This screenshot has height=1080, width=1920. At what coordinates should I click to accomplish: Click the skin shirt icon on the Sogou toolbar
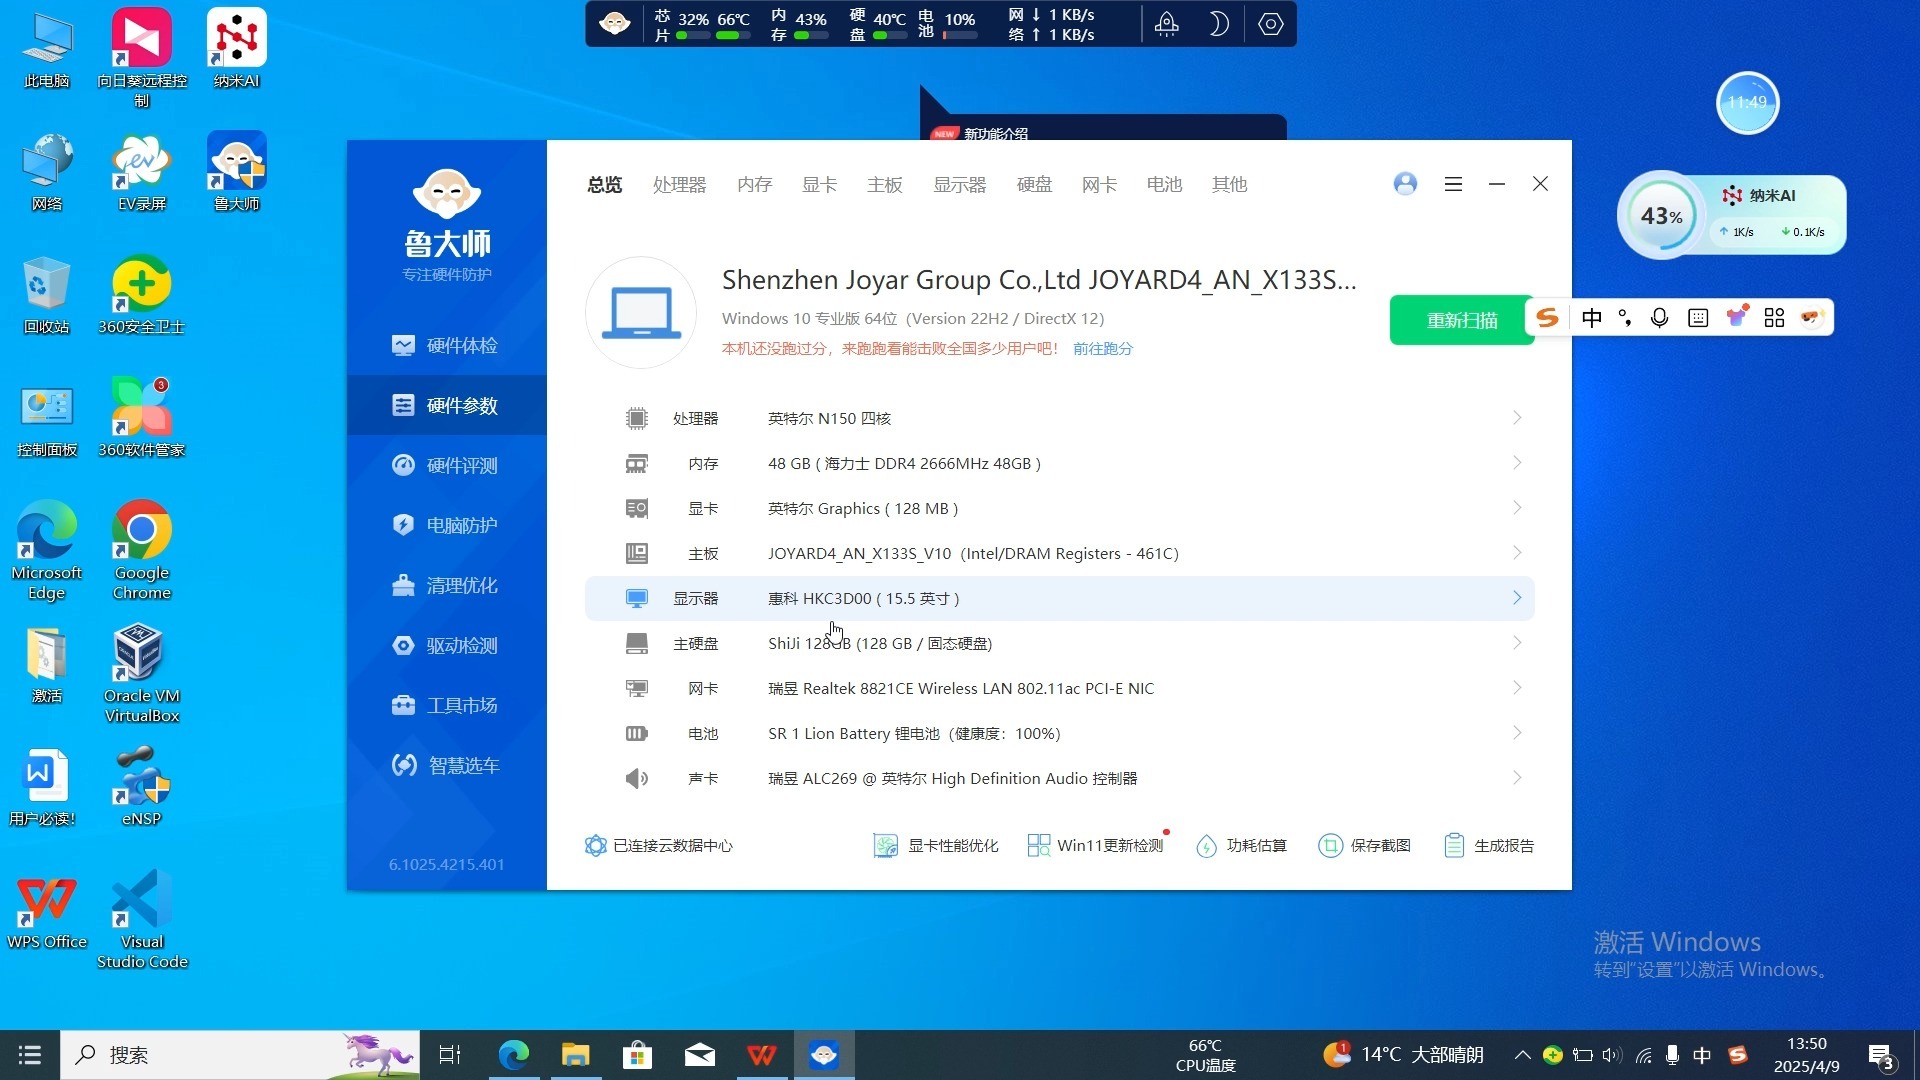click(1738, 317)
